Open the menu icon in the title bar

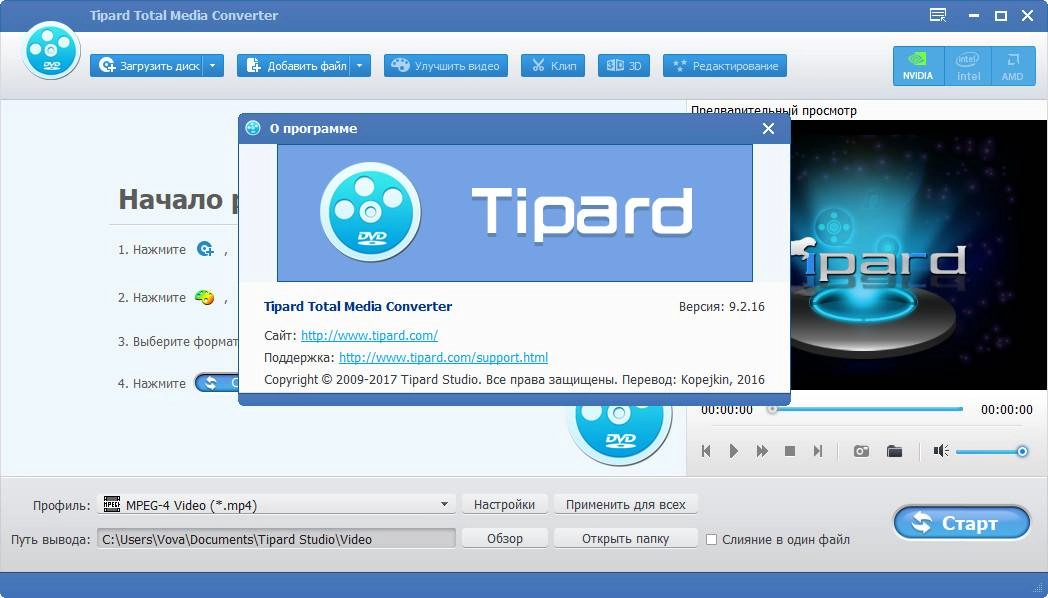(938, 15)
